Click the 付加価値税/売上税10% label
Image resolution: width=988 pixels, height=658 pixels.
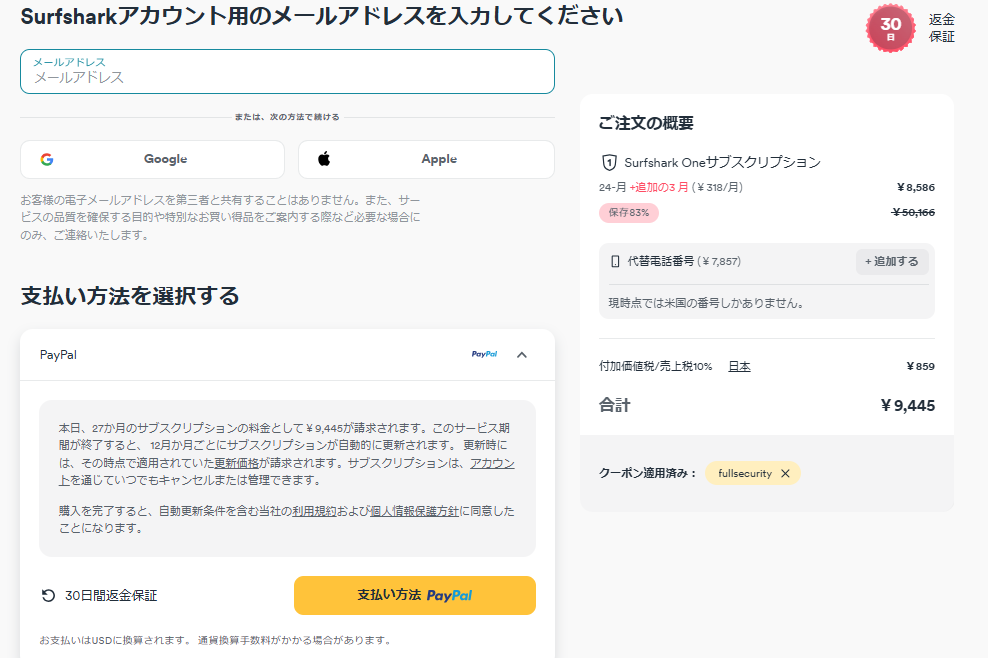pos(655,366)
